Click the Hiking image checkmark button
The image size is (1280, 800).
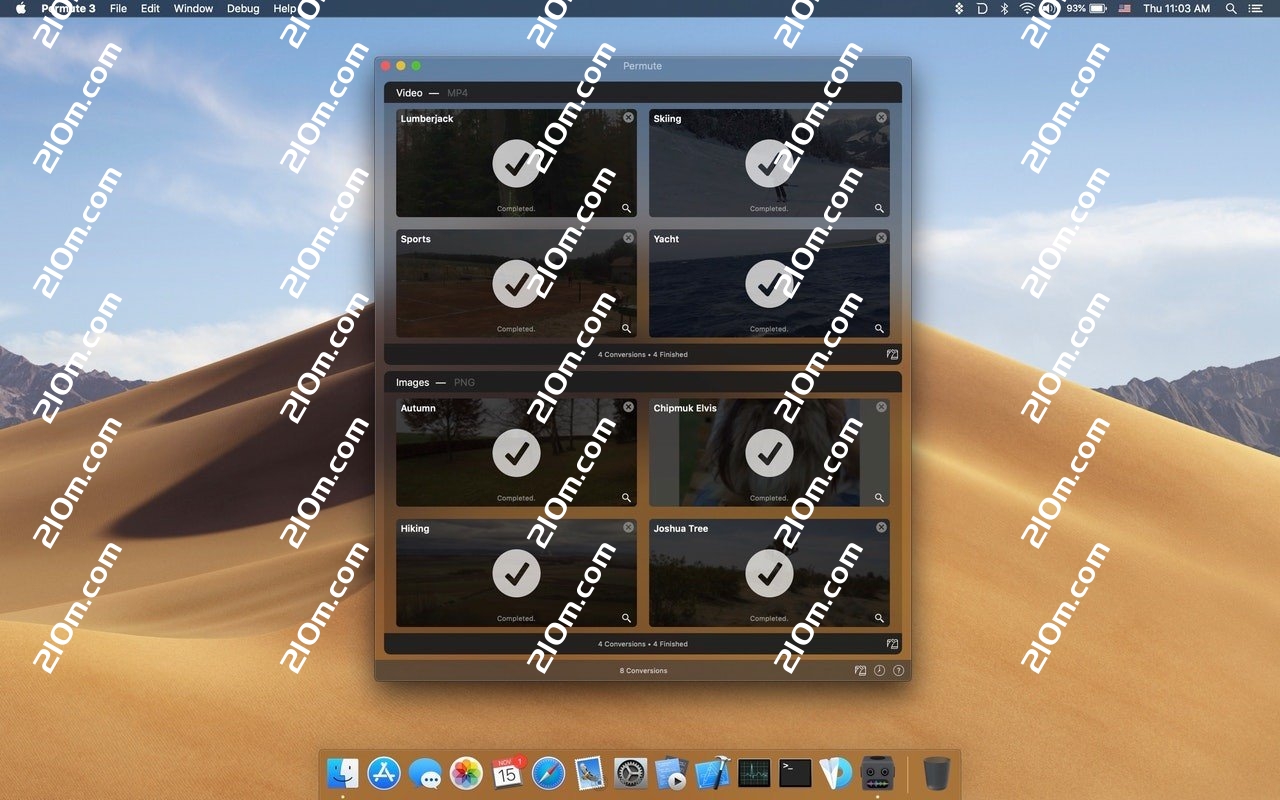(x=516, y=574)
